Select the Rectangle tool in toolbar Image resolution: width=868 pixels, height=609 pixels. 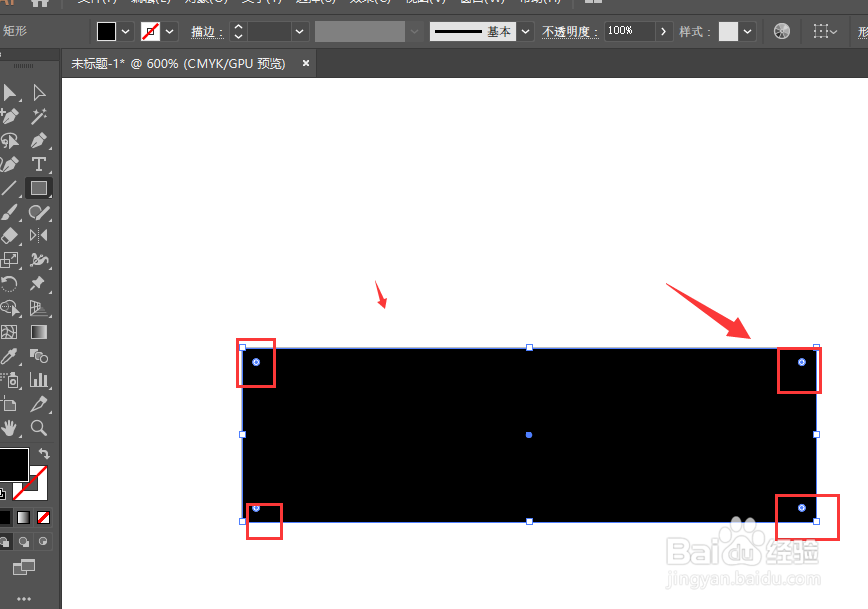pyautogui.click(x=39, y=189)
